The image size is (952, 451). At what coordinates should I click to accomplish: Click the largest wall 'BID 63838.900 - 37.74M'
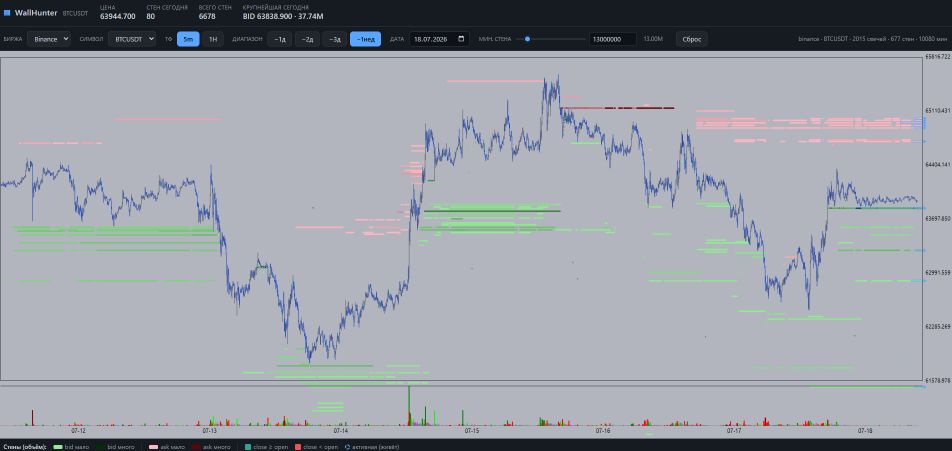click(283, 16)
